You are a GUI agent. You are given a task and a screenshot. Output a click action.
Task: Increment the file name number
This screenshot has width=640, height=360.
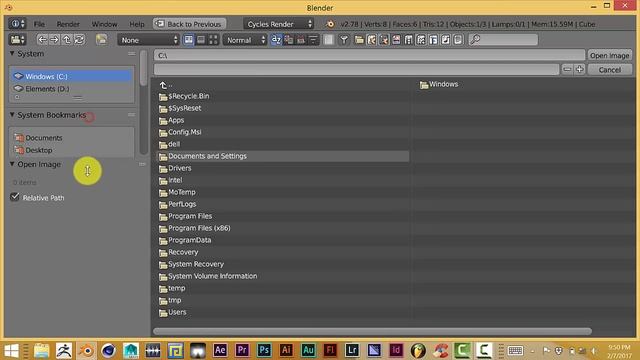(579, 69)
